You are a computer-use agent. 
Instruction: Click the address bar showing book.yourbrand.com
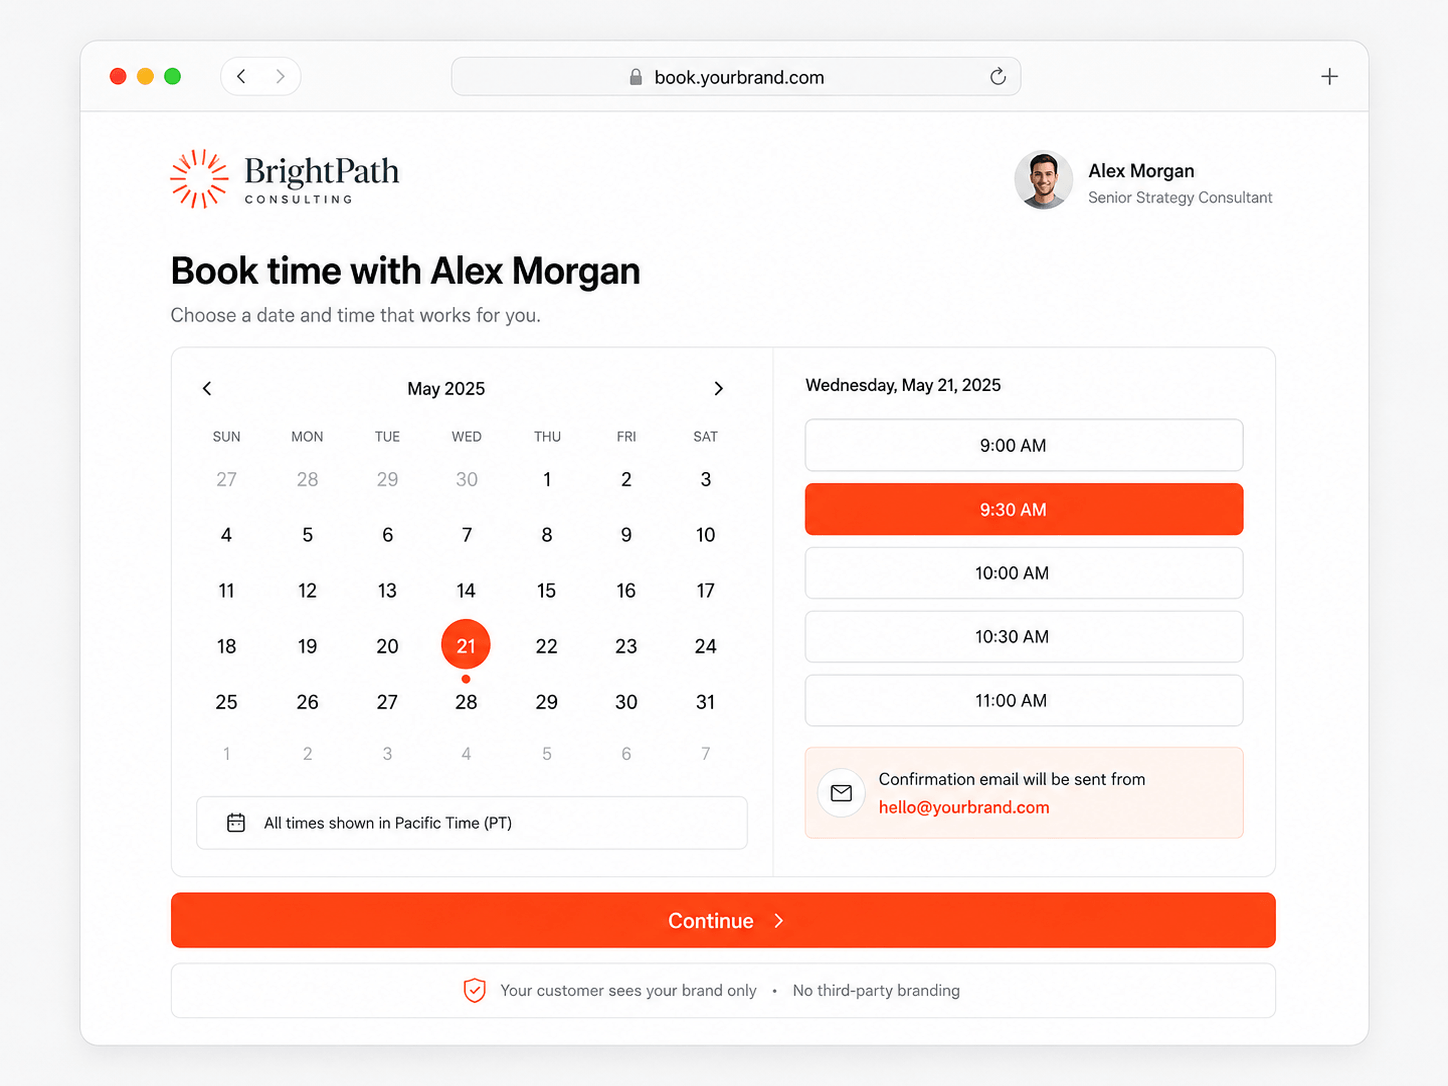[736, 77]
